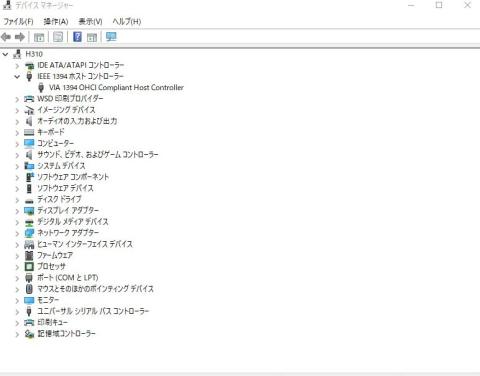The image size is (480, 376).
Task: Click the ディスク ドライブ icon
Action: point(29,200)
